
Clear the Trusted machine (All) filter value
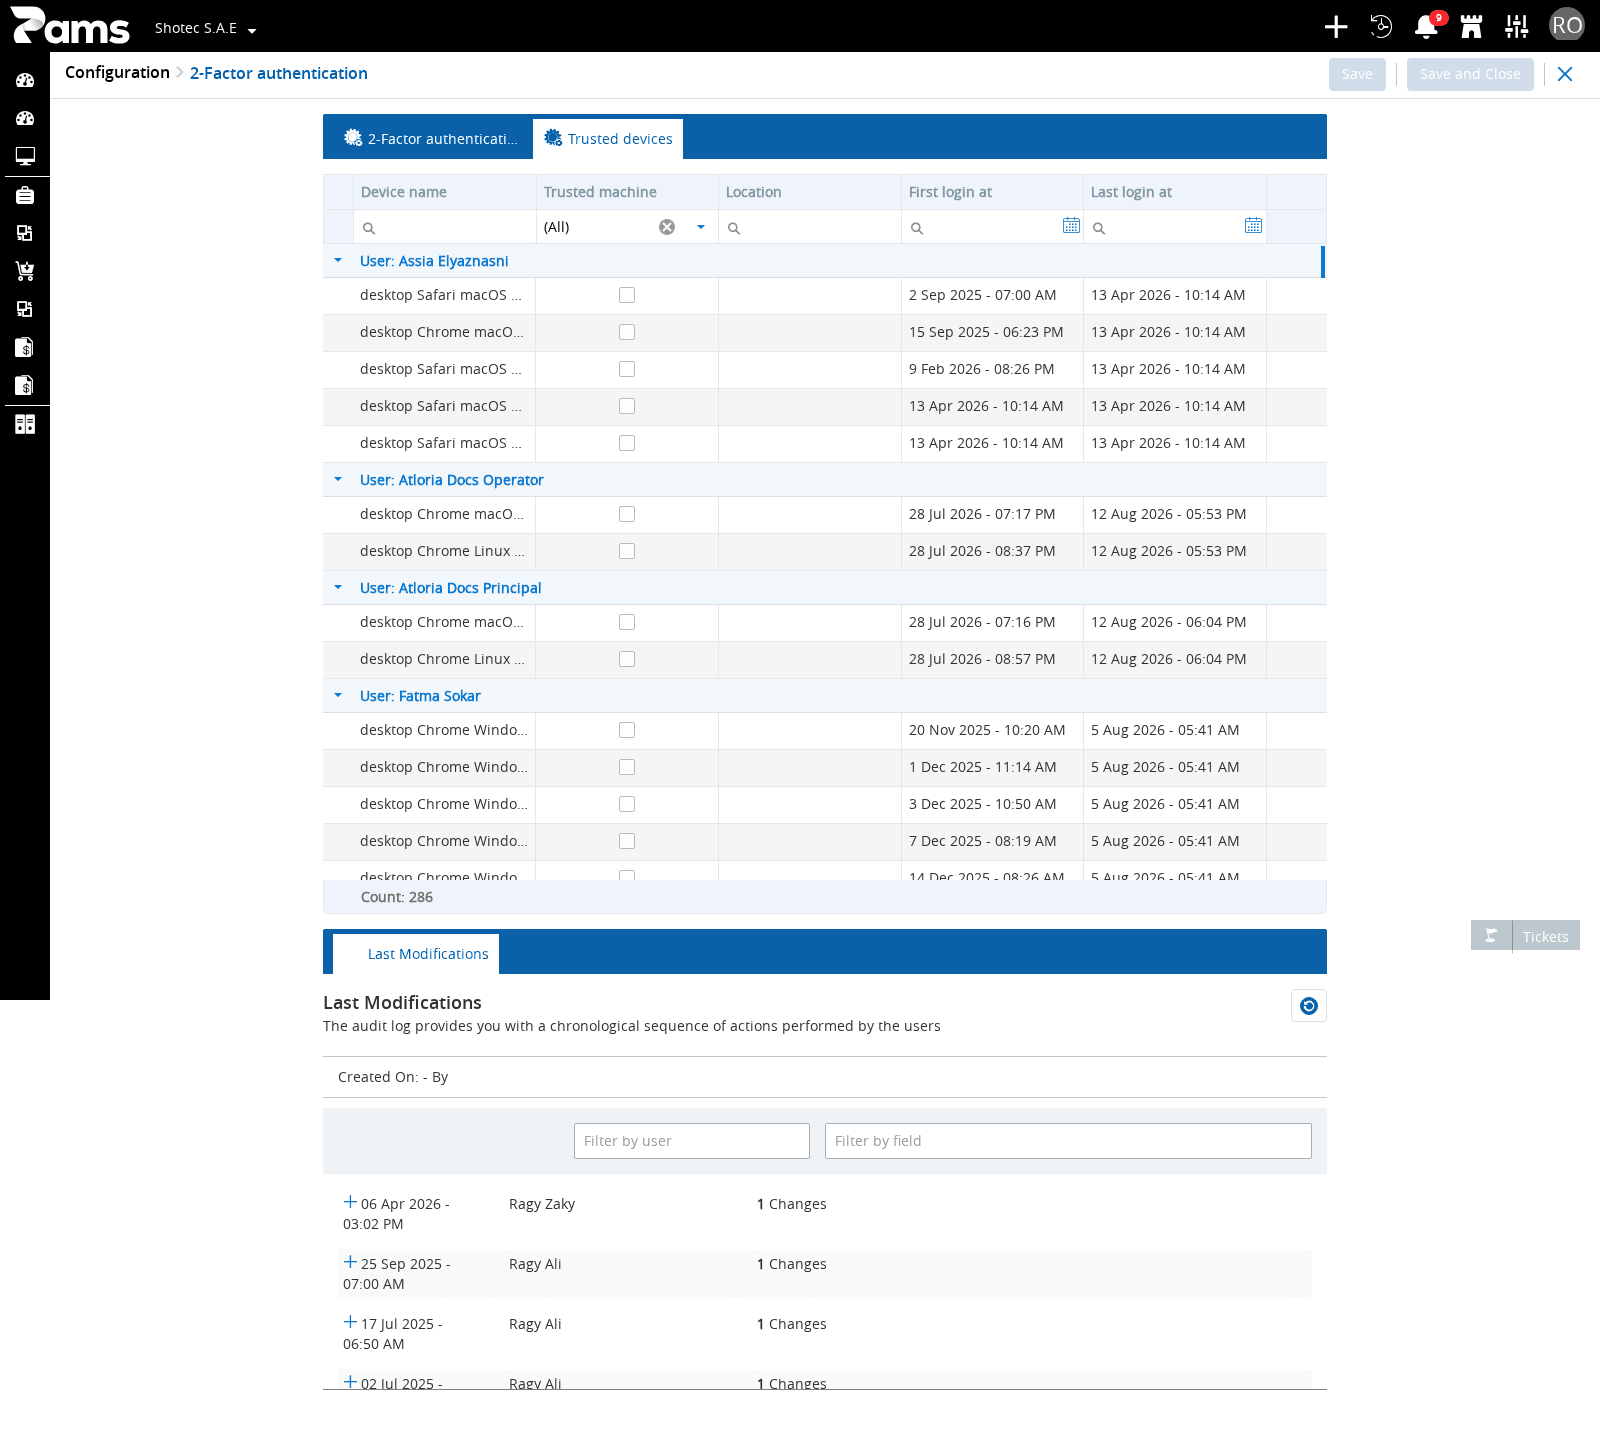[667, 227]
